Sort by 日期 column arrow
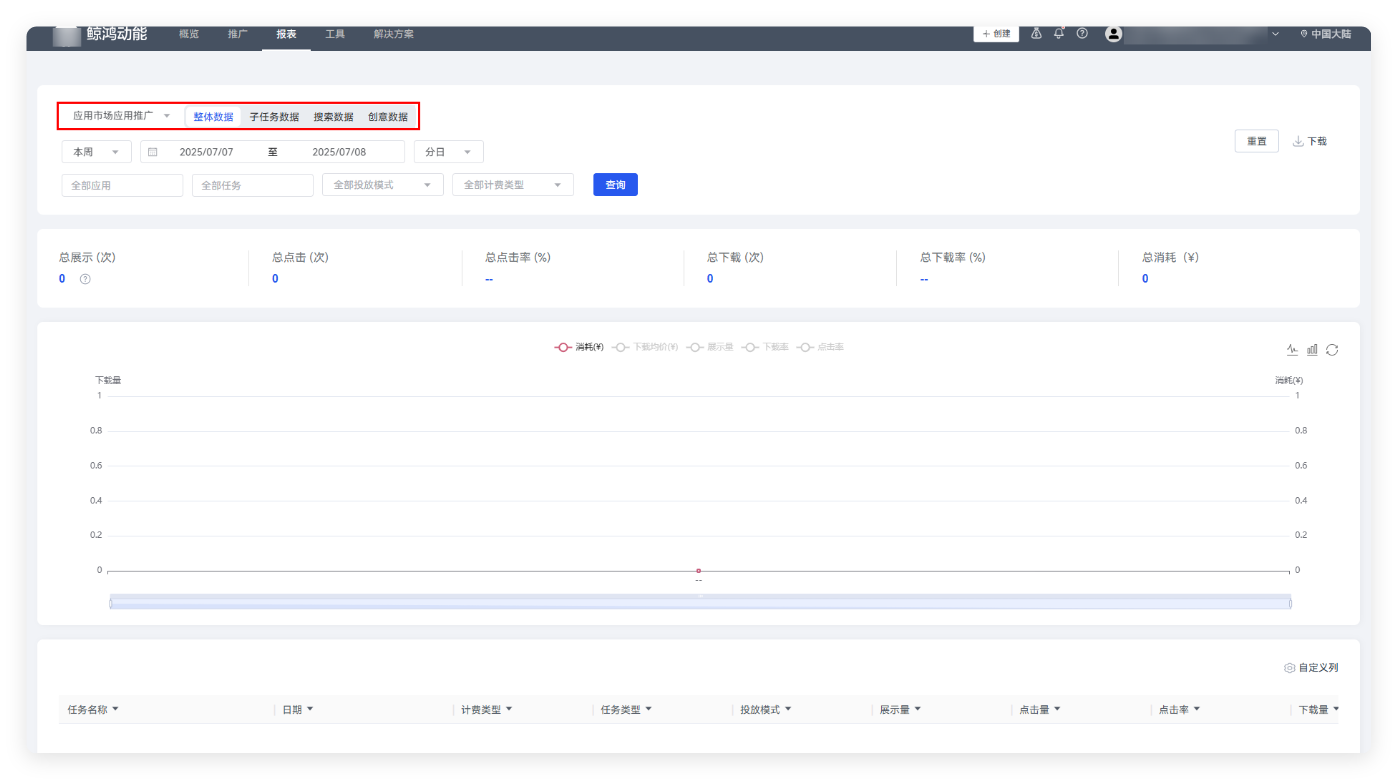 [309, 709]
